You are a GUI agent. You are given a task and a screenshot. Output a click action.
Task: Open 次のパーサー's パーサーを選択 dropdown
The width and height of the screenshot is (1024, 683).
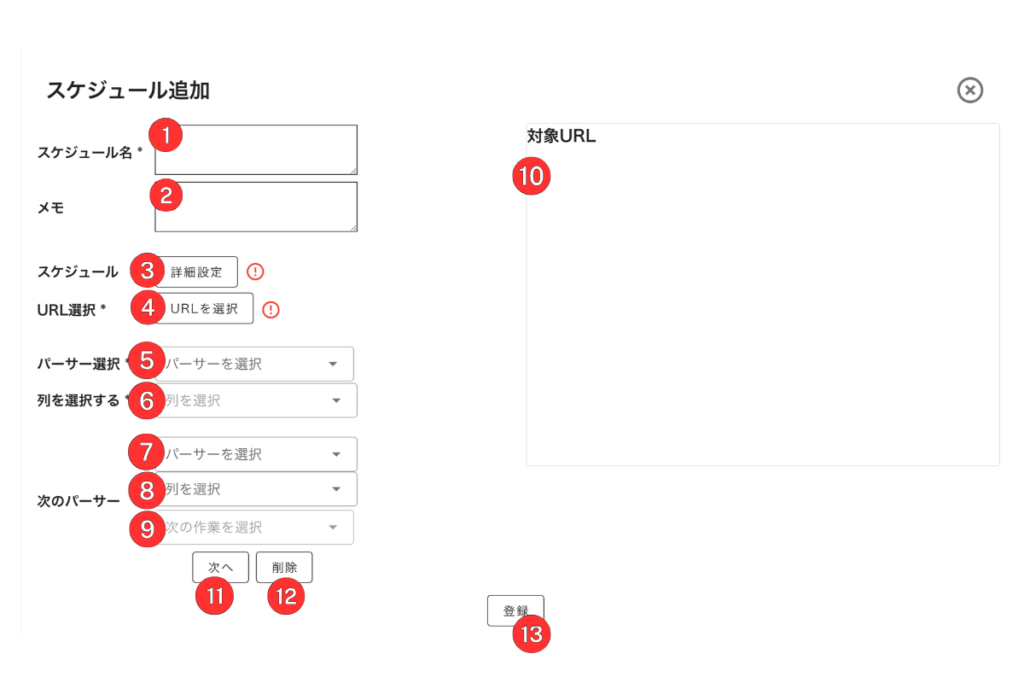click(x=260, y=454)
